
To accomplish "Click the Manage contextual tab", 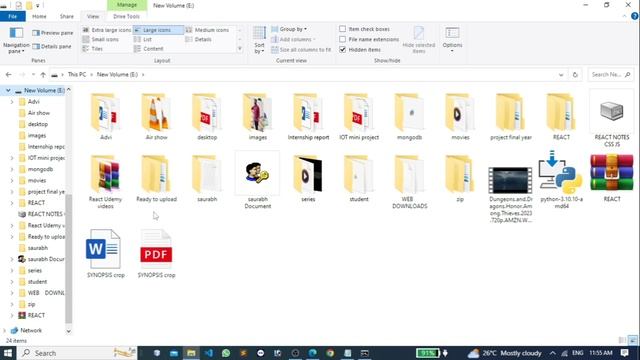I will (127, 5).
